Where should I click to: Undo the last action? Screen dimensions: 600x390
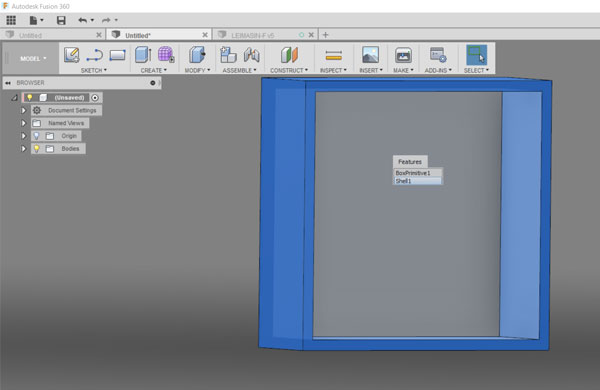tap(82, 20)
